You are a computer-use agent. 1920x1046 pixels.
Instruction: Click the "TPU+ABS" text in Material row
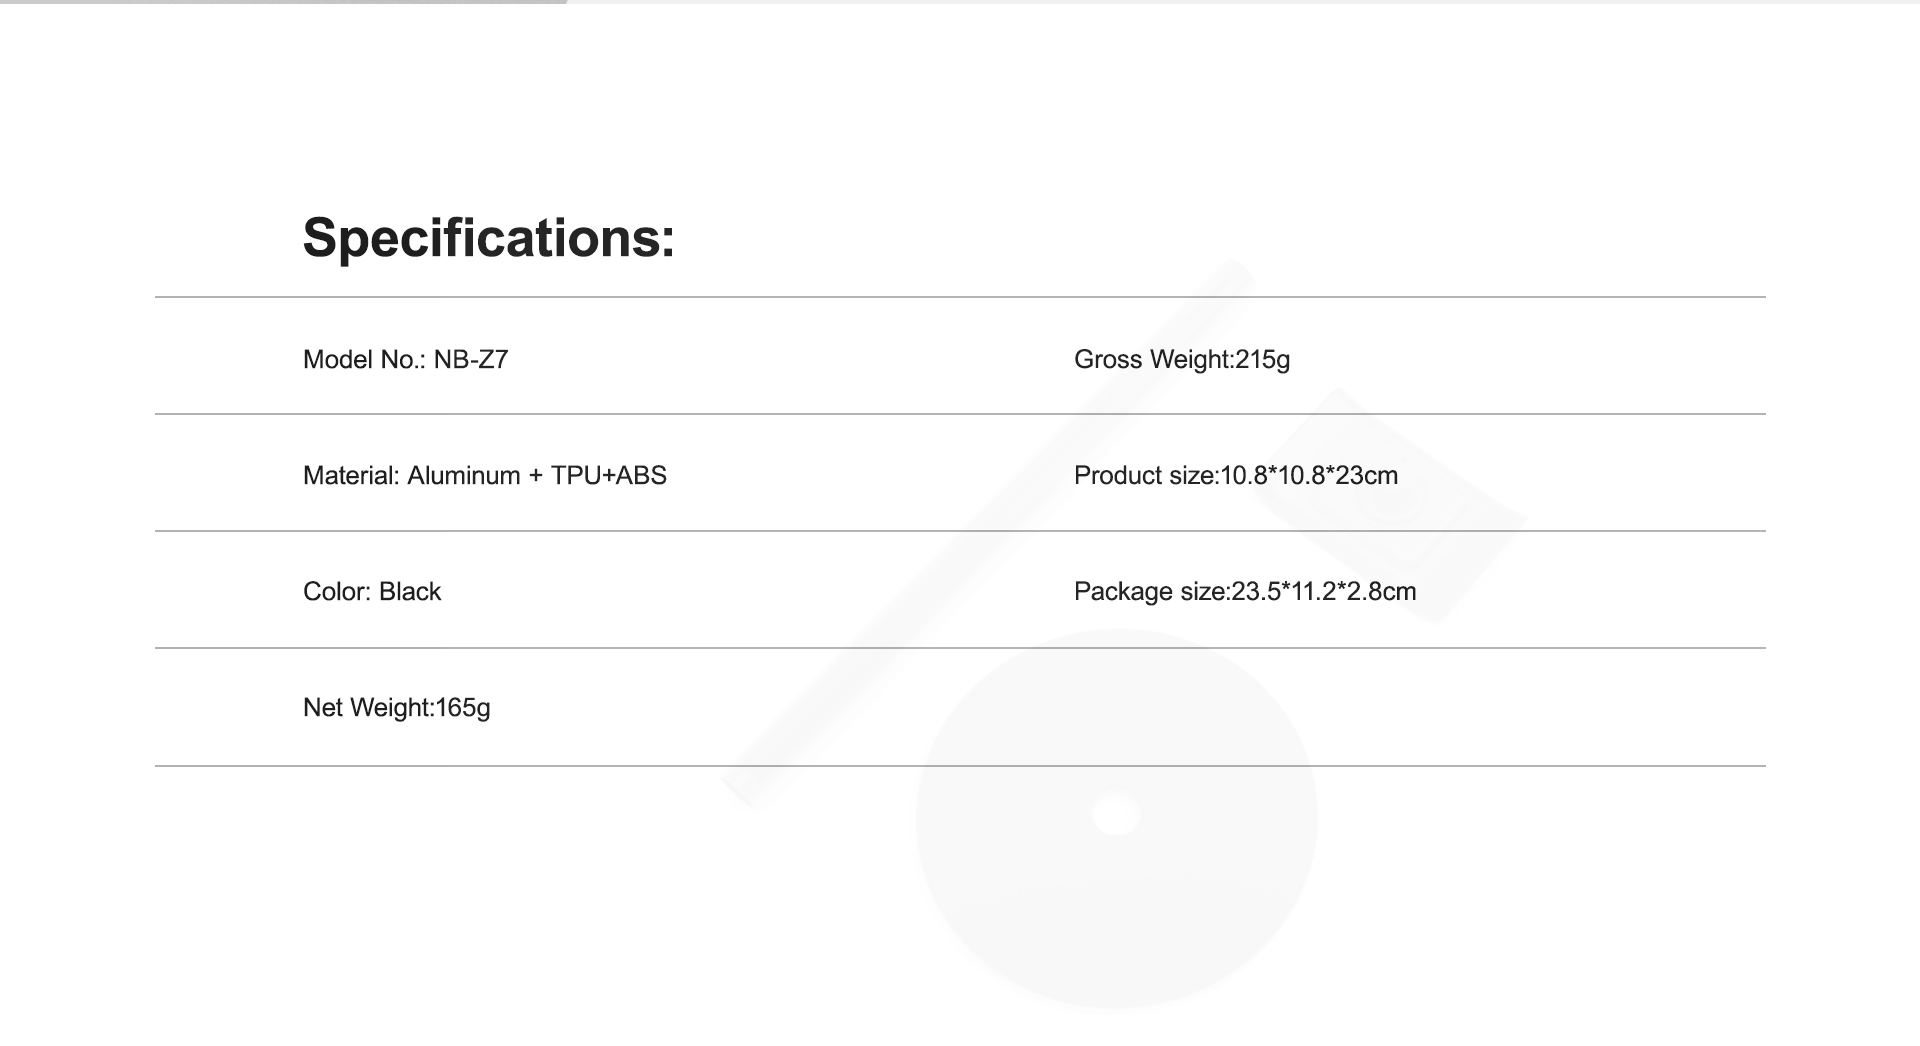pyautogui.click(x=608, y=476)
